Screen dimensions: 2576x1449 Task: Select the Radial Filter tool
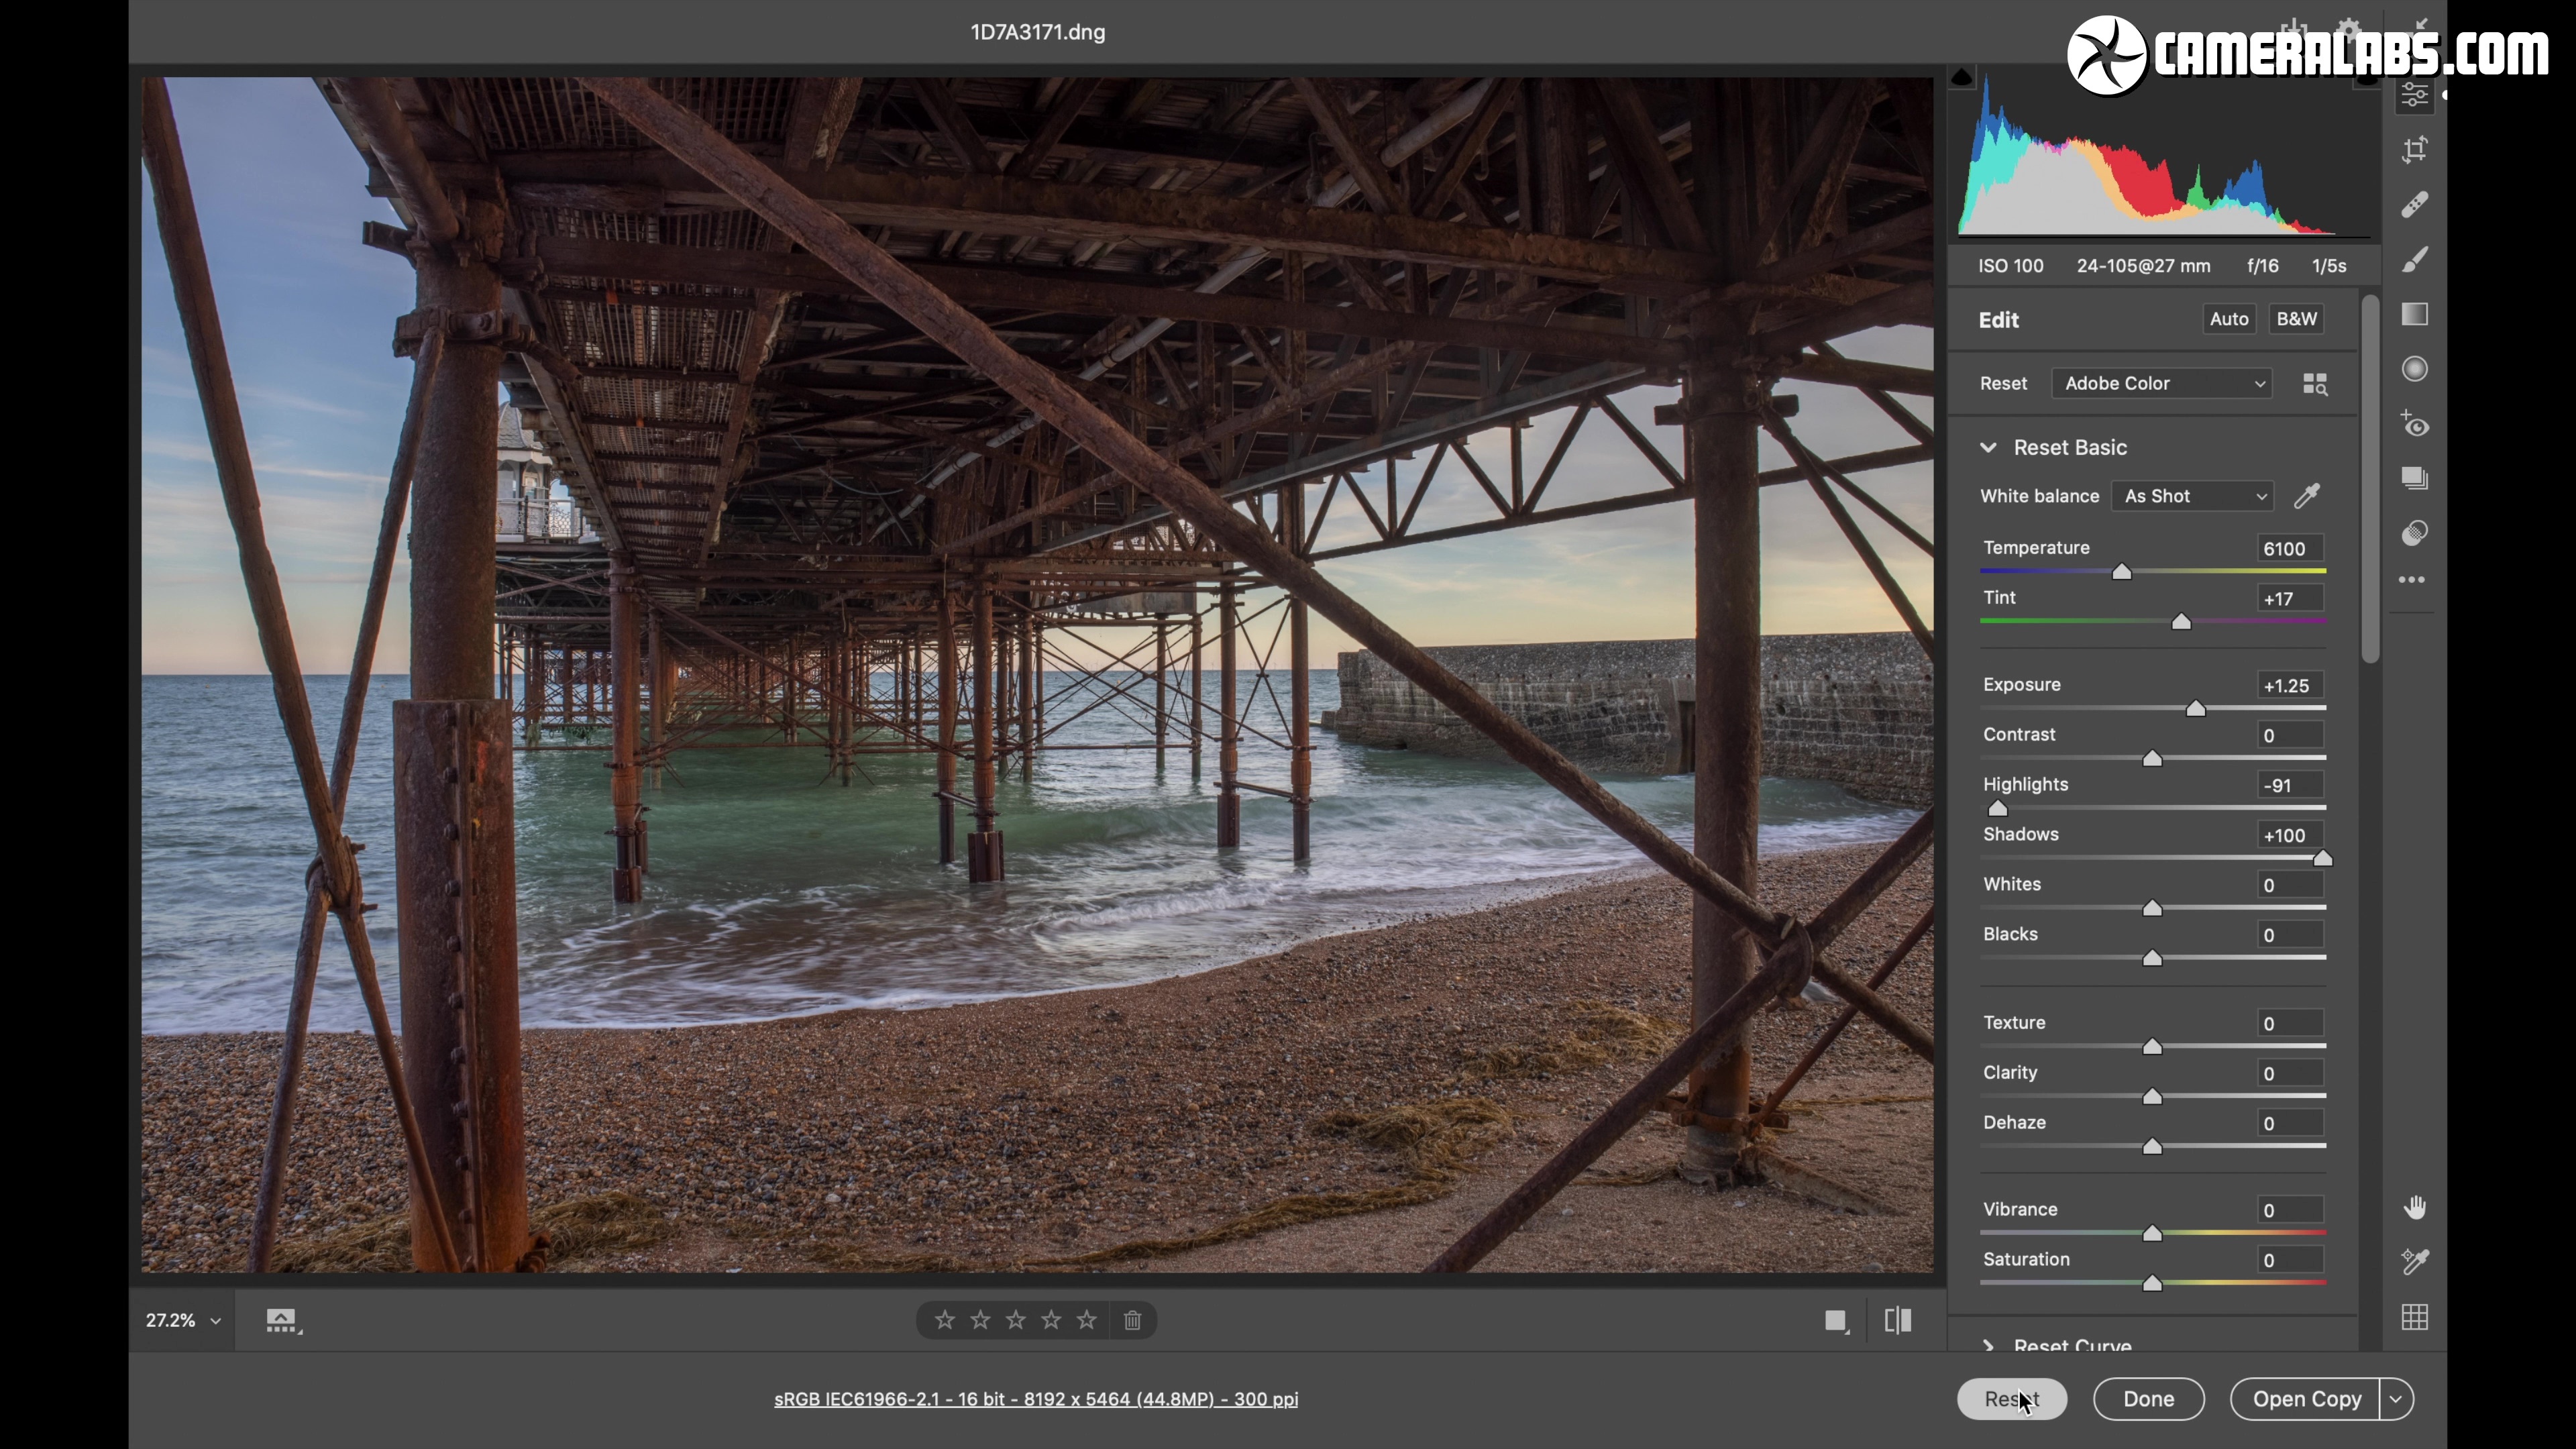2415,369
